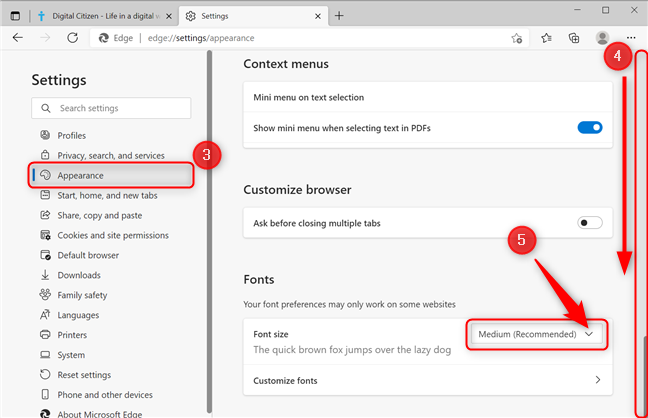Close the Digital Citizen tab
Viewport: 648px width, 418px height.
(x=169, y=16)
